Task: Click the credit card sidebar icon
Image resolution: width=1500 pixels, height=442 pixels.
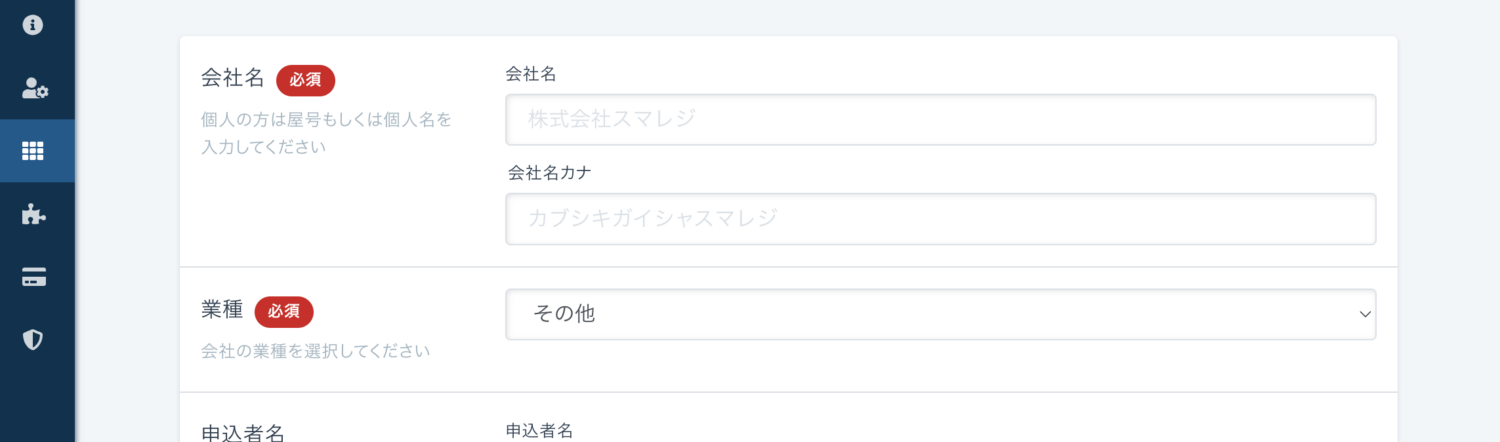Action: (34, 278)
